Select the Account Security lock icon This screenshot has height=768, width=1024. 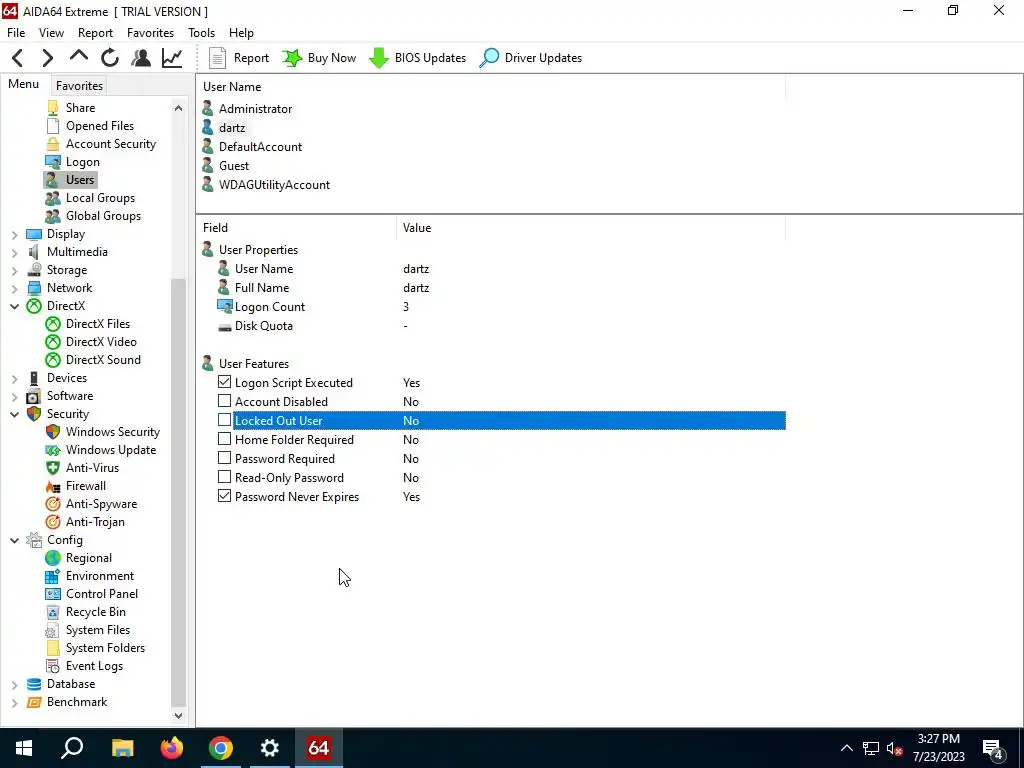53,144
